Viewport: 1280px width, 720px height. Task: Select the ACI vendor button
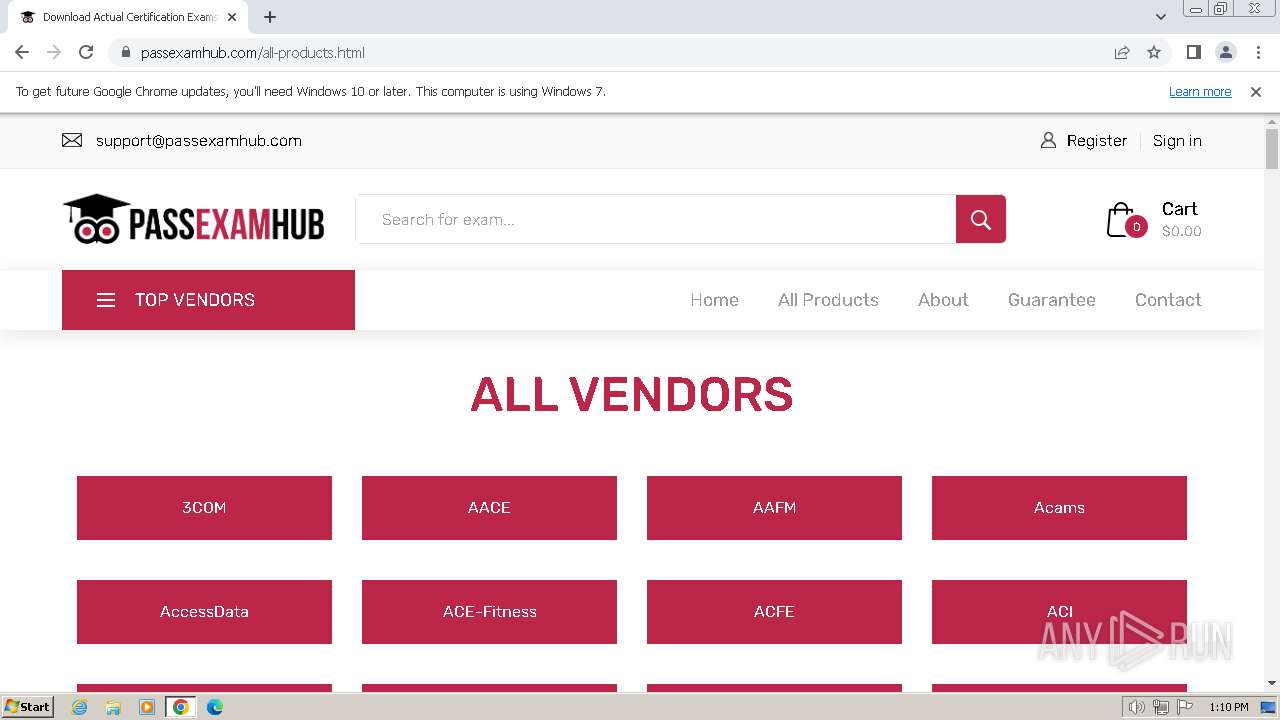1059,612
